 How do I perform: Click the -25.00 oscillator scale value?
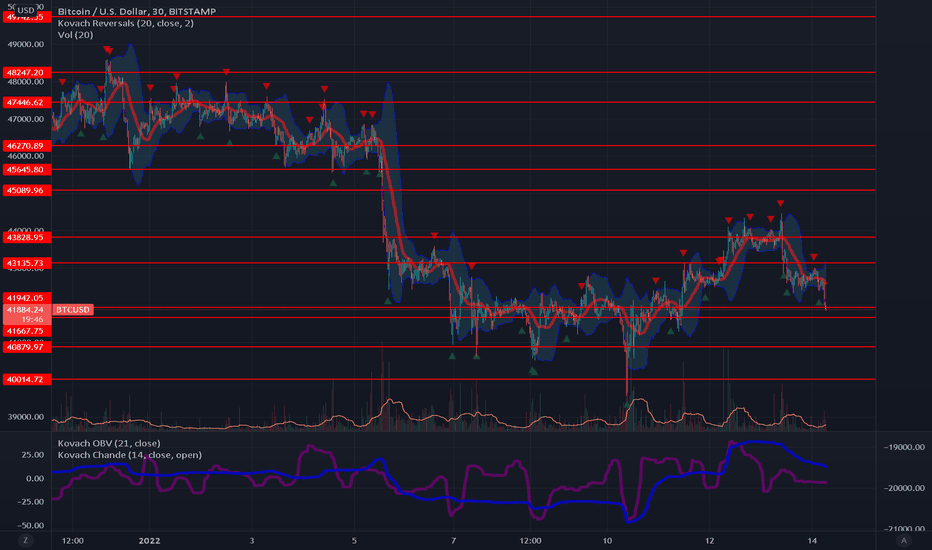[30, 502]
